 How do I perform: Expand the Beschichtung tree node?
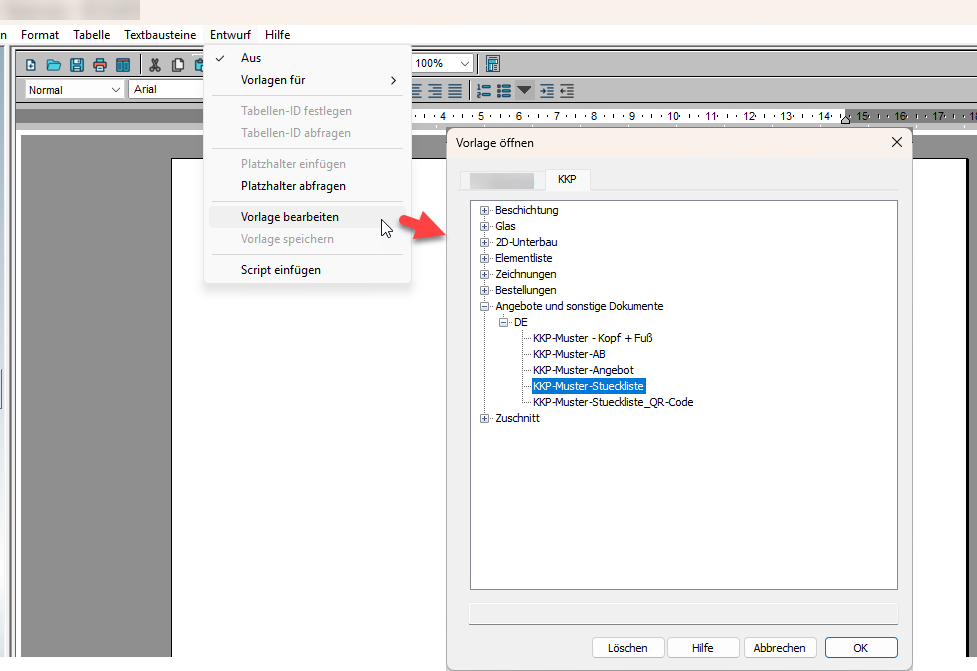click(485, 211)
